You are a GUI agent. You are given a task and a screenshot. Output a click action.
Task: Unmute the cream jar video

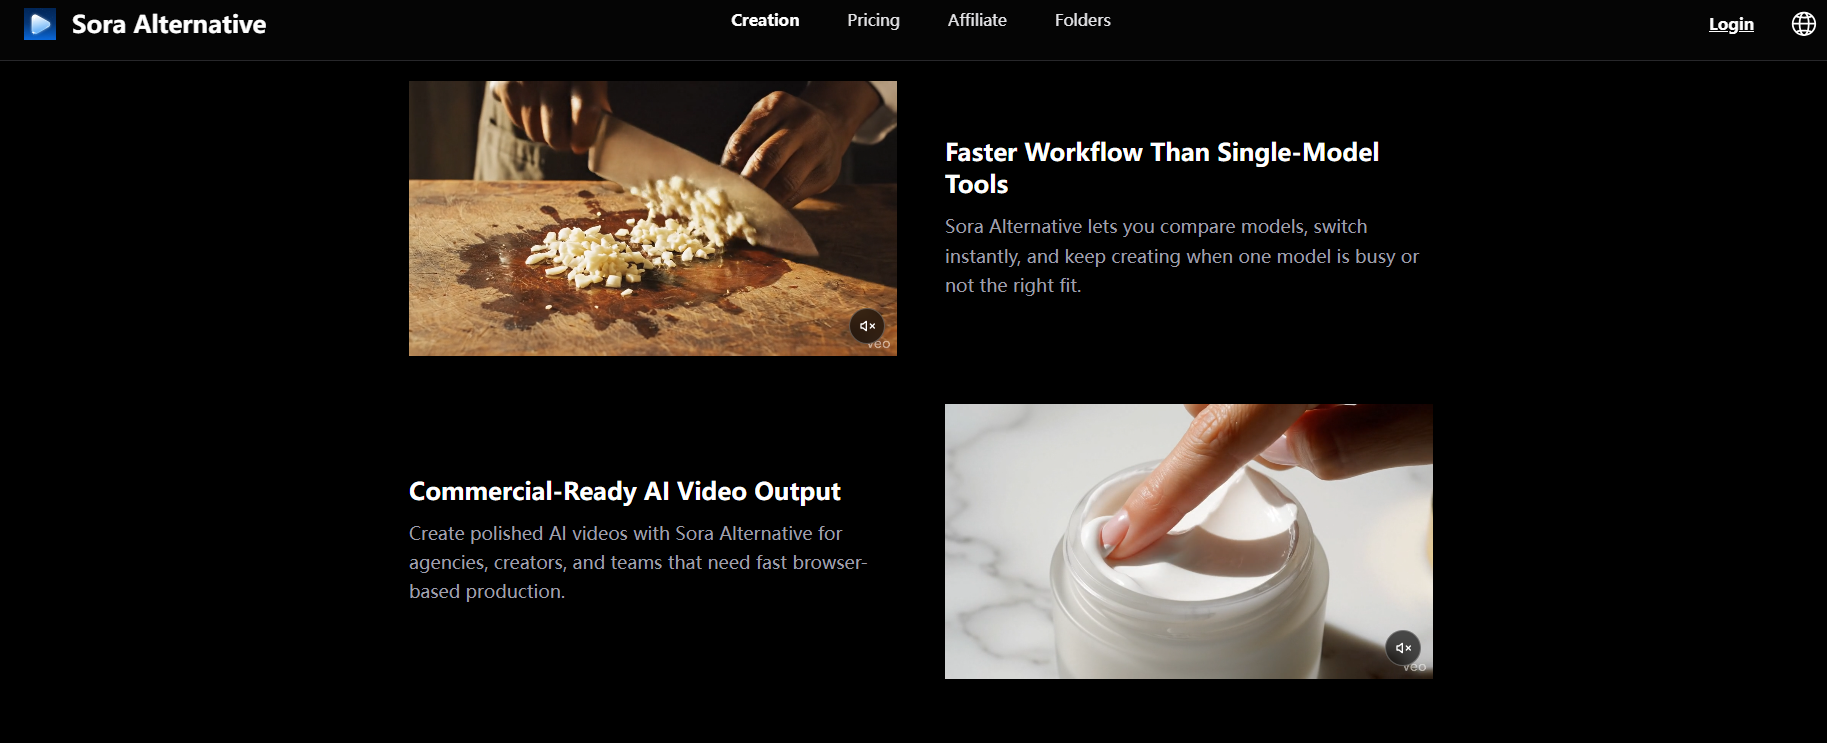click(x=1403, y=648)
